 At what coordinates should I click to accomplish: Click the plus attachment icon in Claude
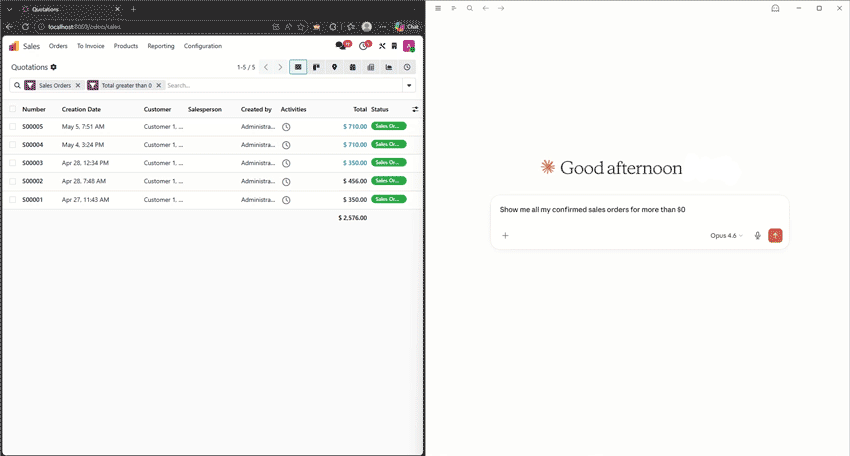[505, 235]
